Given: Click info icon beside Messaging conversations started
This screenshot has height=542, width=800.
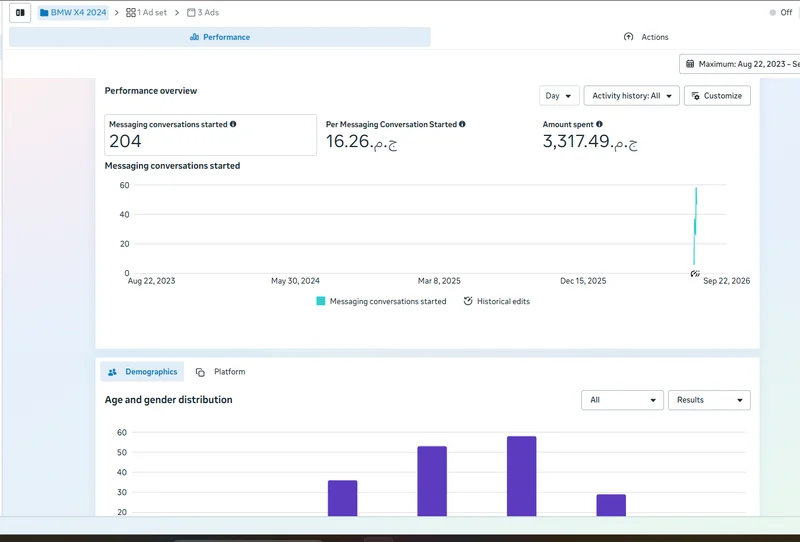Looking at the screenshot, I should coord(233,124).
